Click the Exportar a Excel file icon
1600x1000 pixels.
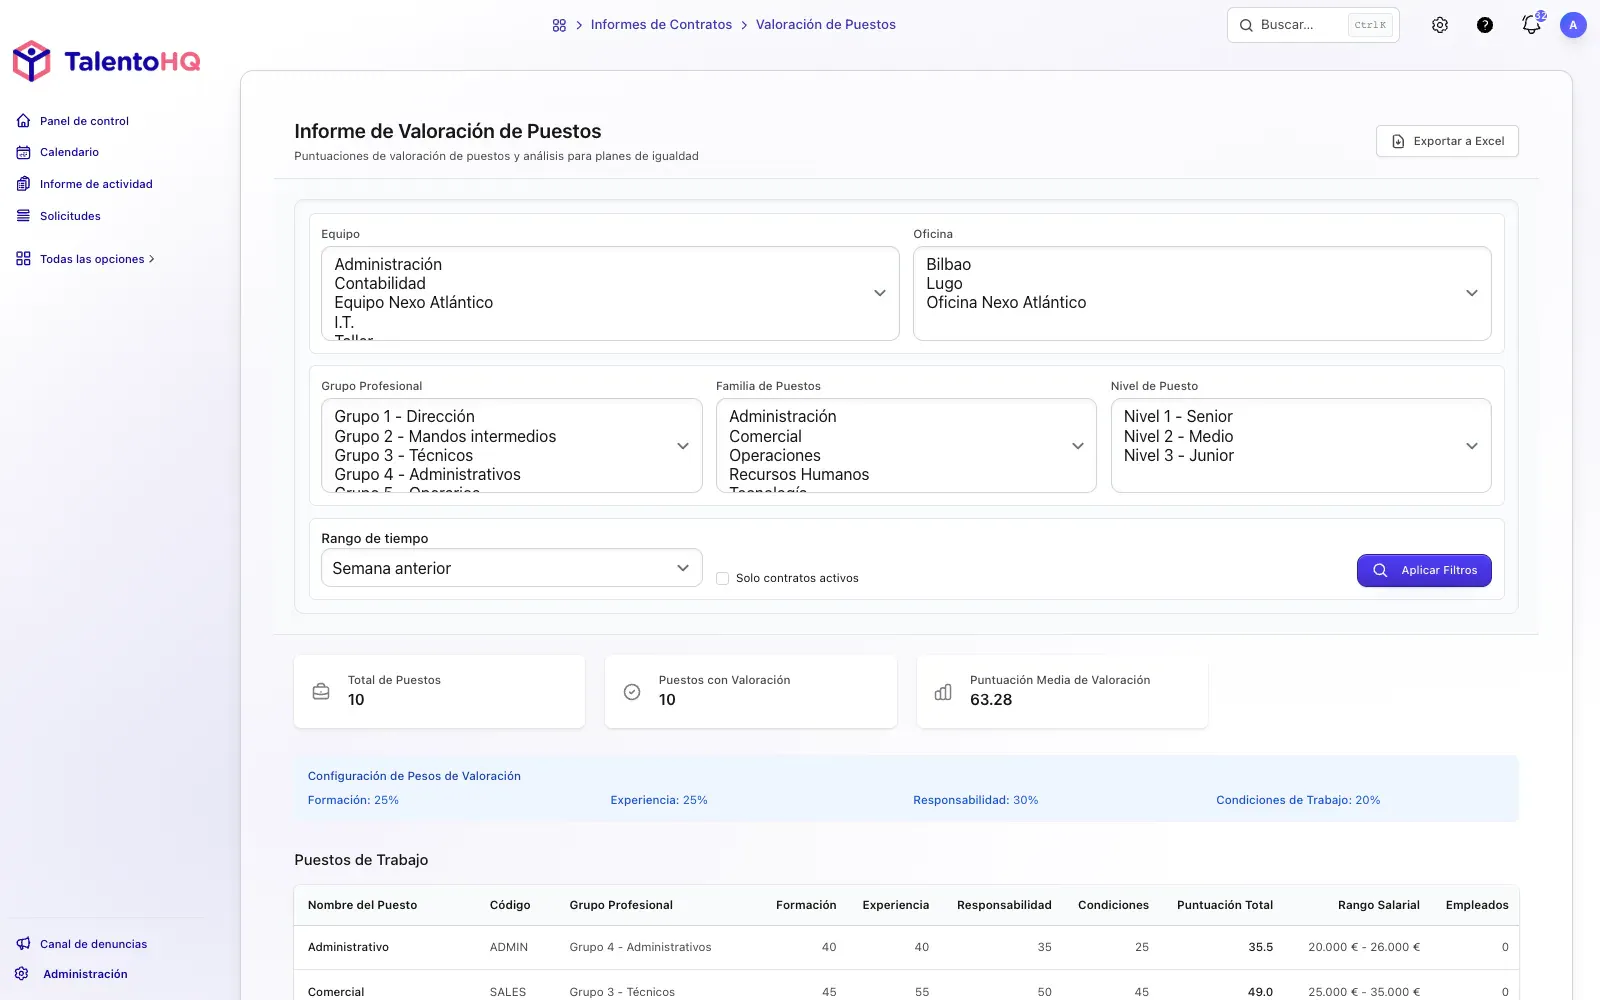pos(1398,141)
